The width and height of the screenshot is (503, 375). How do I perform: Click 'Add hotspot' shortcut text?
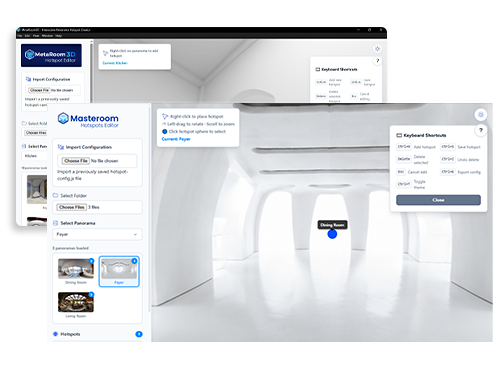(424, 147)
